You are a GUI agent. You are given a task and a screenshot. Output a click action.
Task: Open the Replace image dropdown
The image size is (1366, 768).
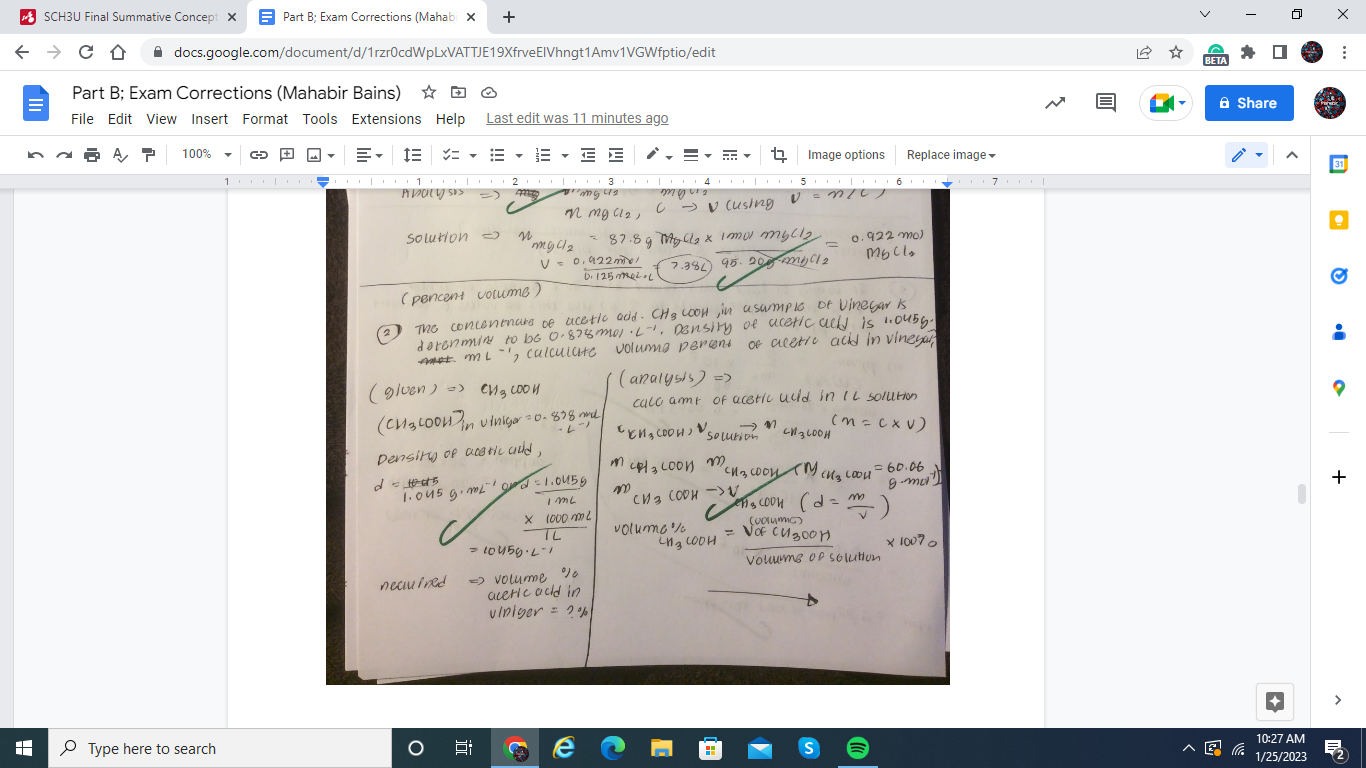pyautogui.click(x=947, y=154)
